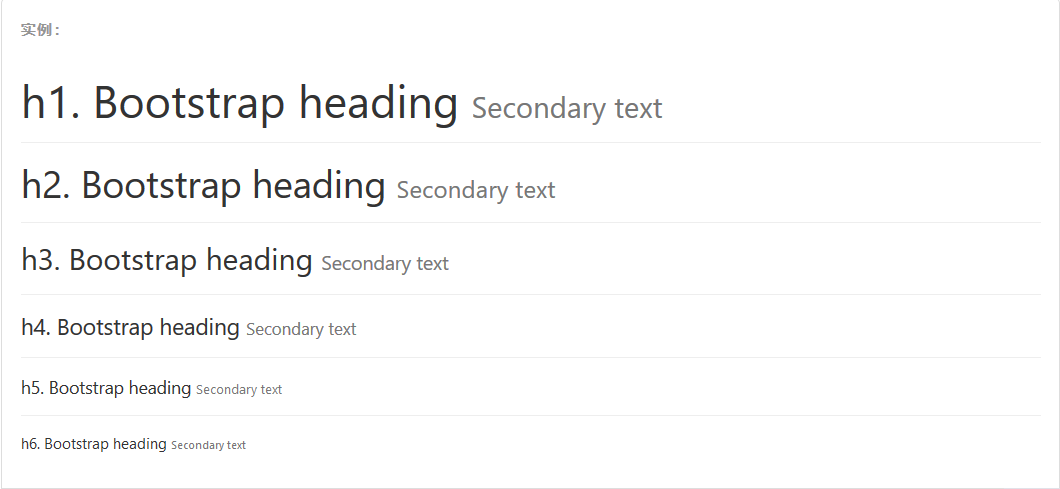1060x489 pixels.
Task: Click the word "Bootstrap" in the h2 line
Action: 161,185
